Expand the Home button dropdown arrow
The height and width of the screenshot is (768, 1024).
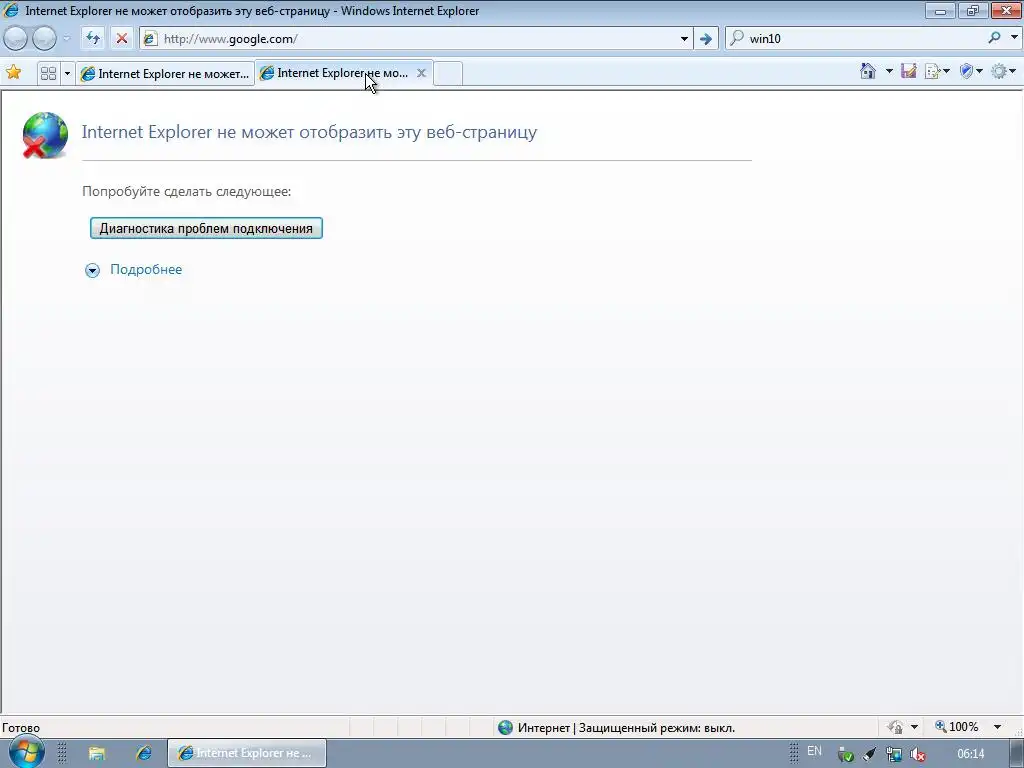[x=889, y=71]
